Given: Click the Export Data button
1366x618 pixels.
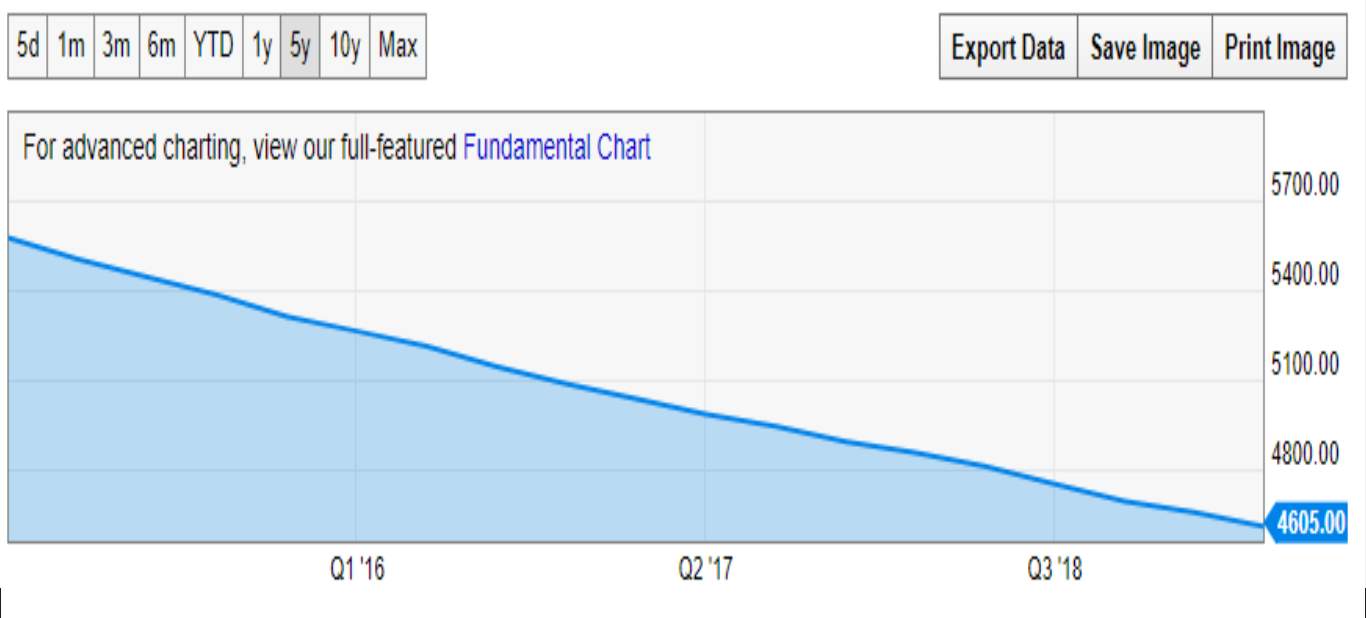Looking at the screenshot, I should (1008, 47).
